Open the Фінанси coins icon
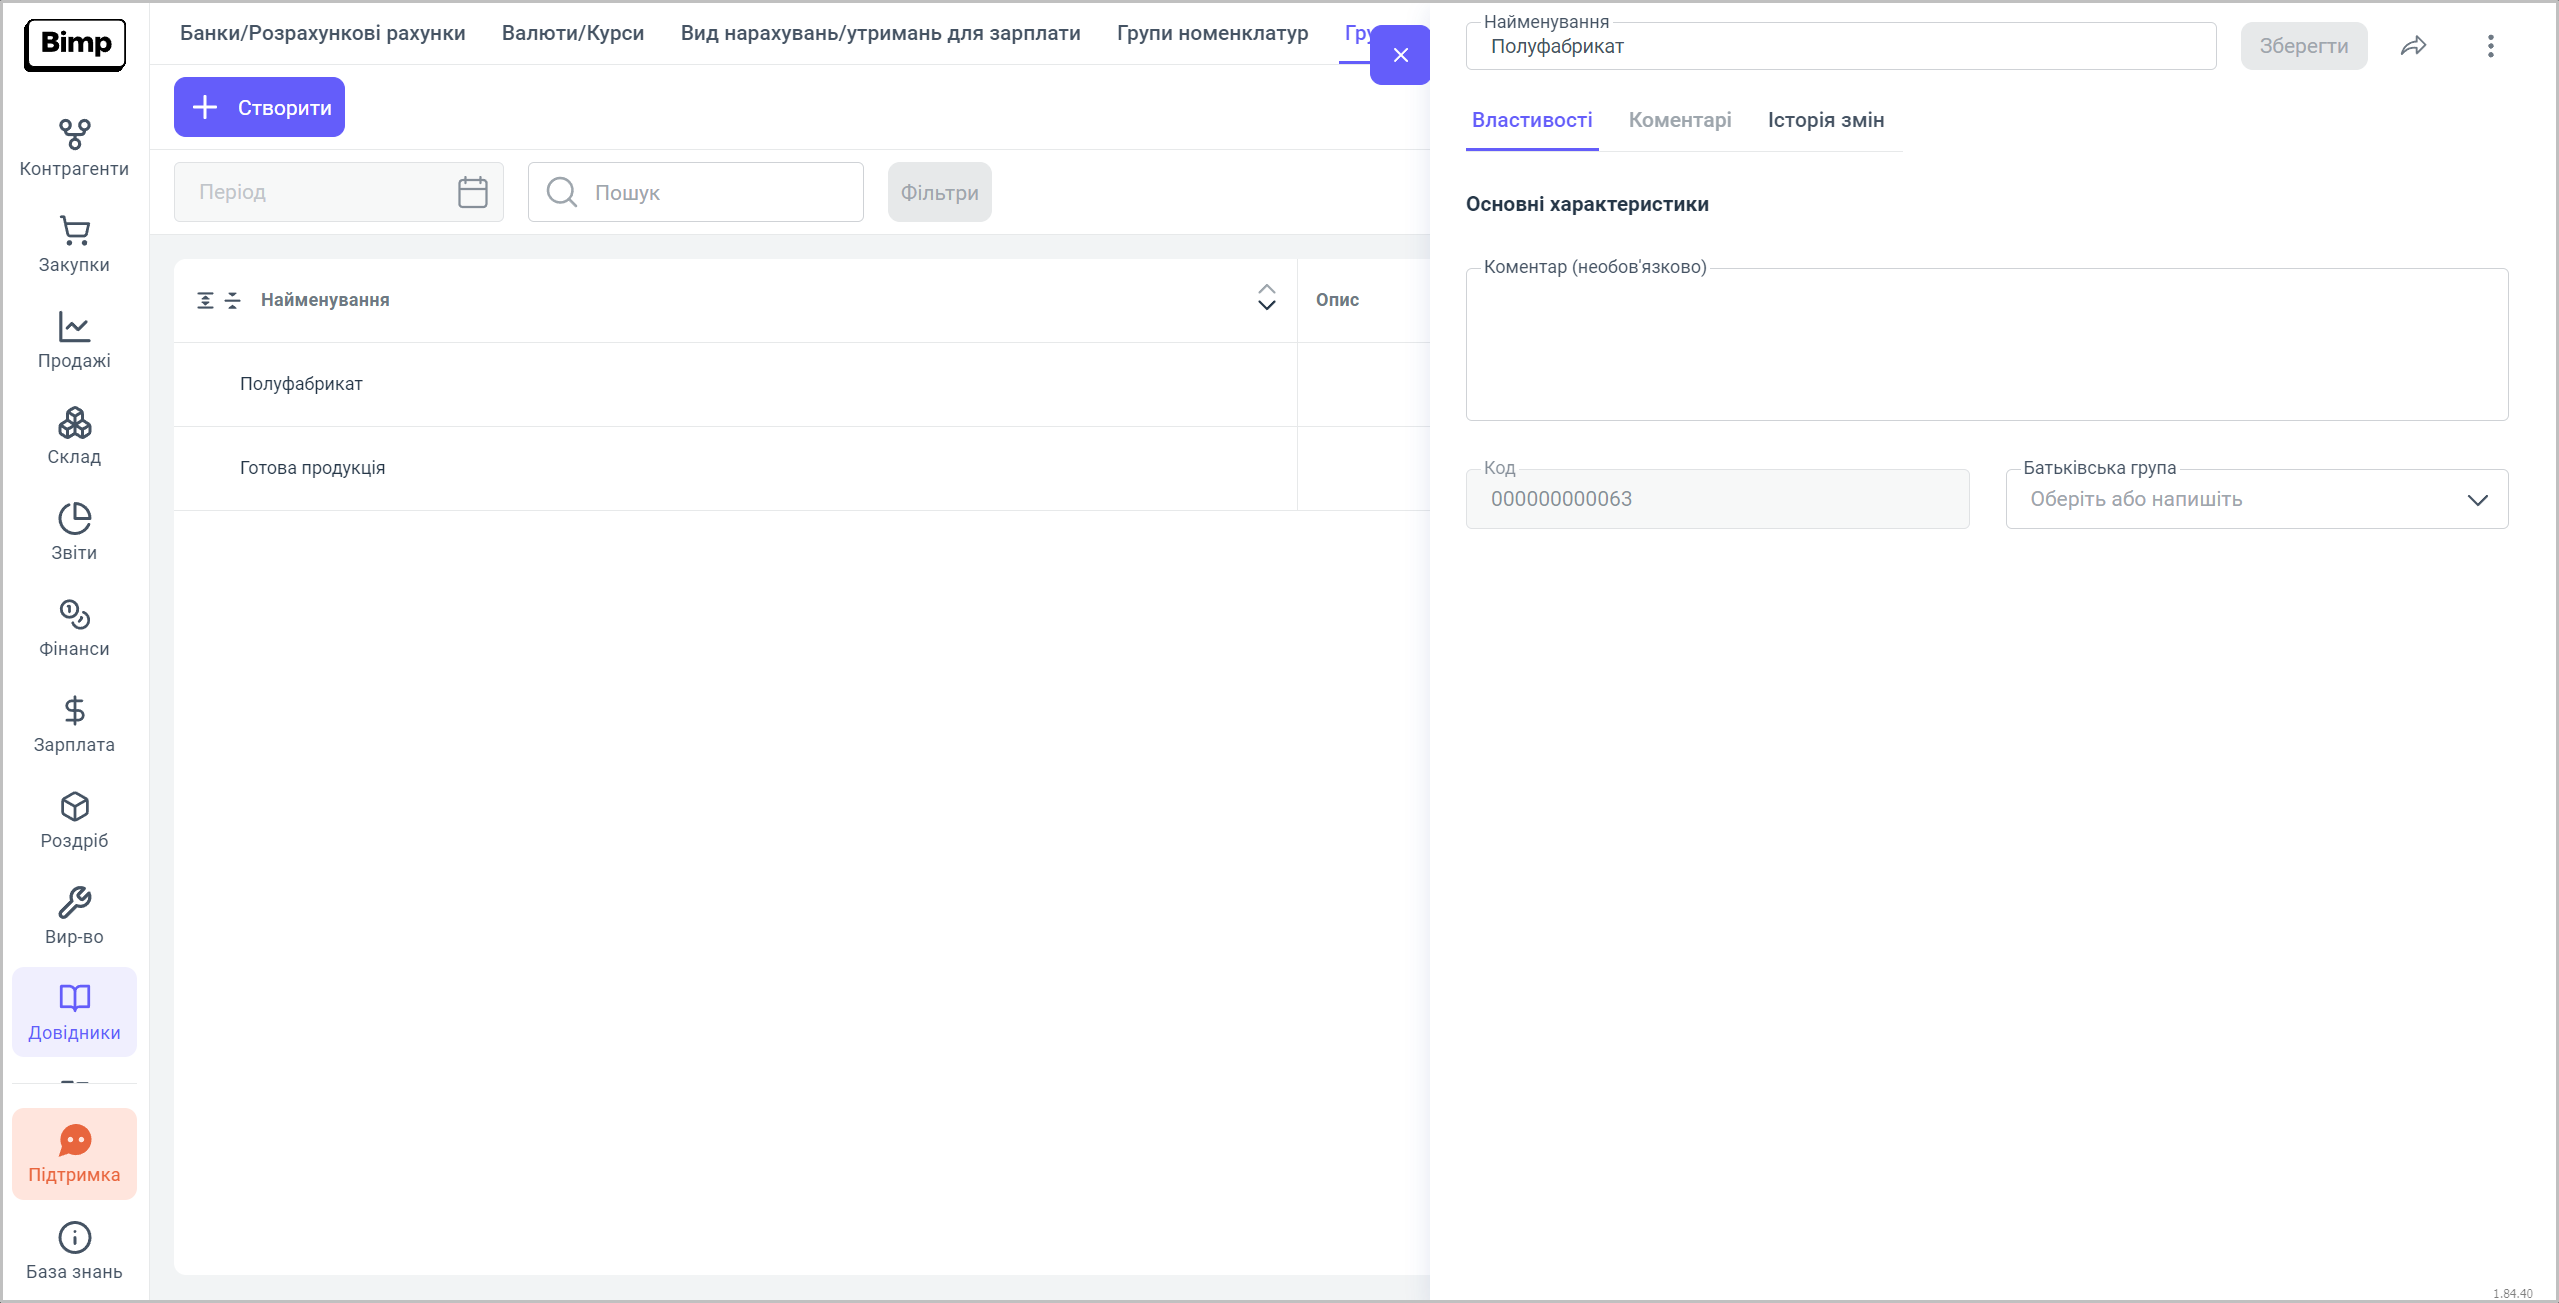The image size is (2559, 1303). click(x=74, y=615)
